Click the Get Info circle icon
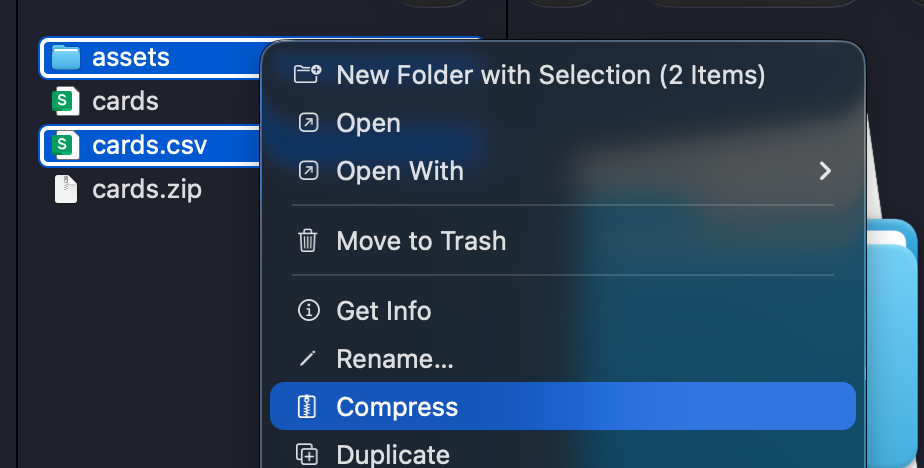Screen dimensions: 924x468 (308, 310)
